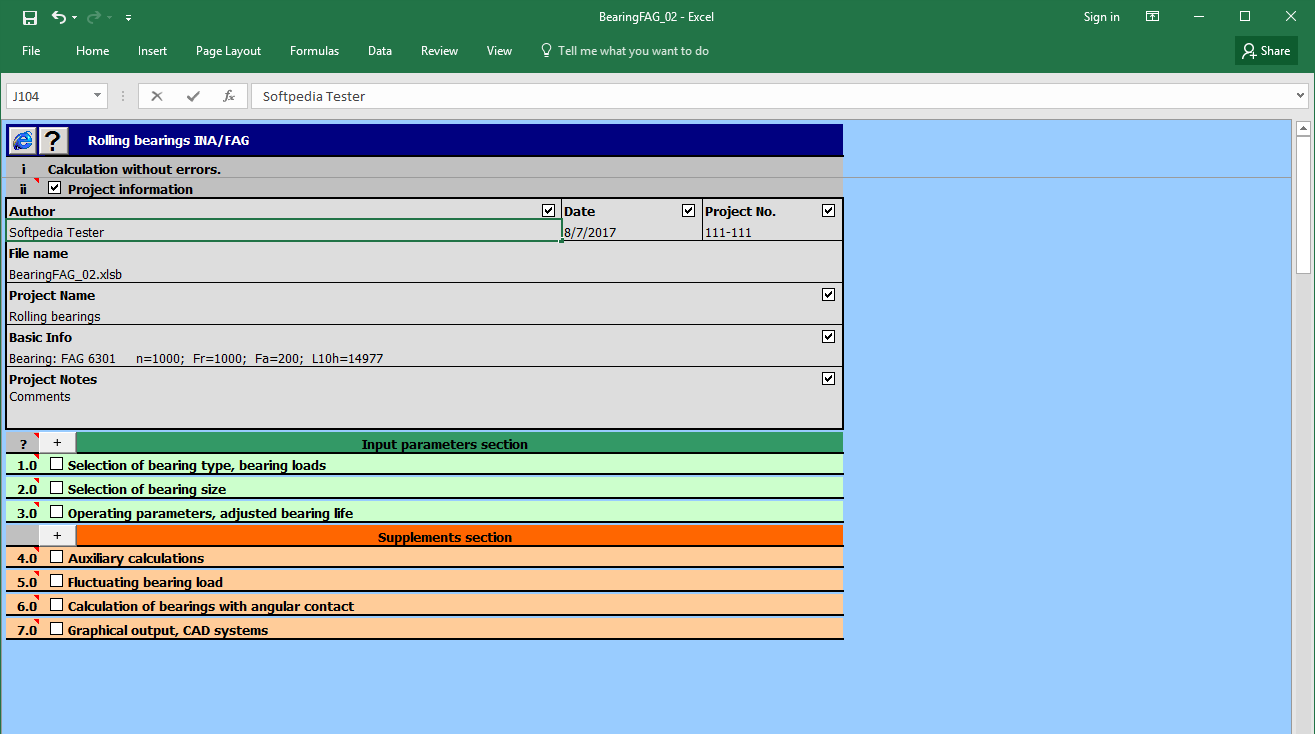The height and width of the screenshot is (734, 1315).
Task: Open the View tab
Action: pyautogui.click(x=499, y=51)
